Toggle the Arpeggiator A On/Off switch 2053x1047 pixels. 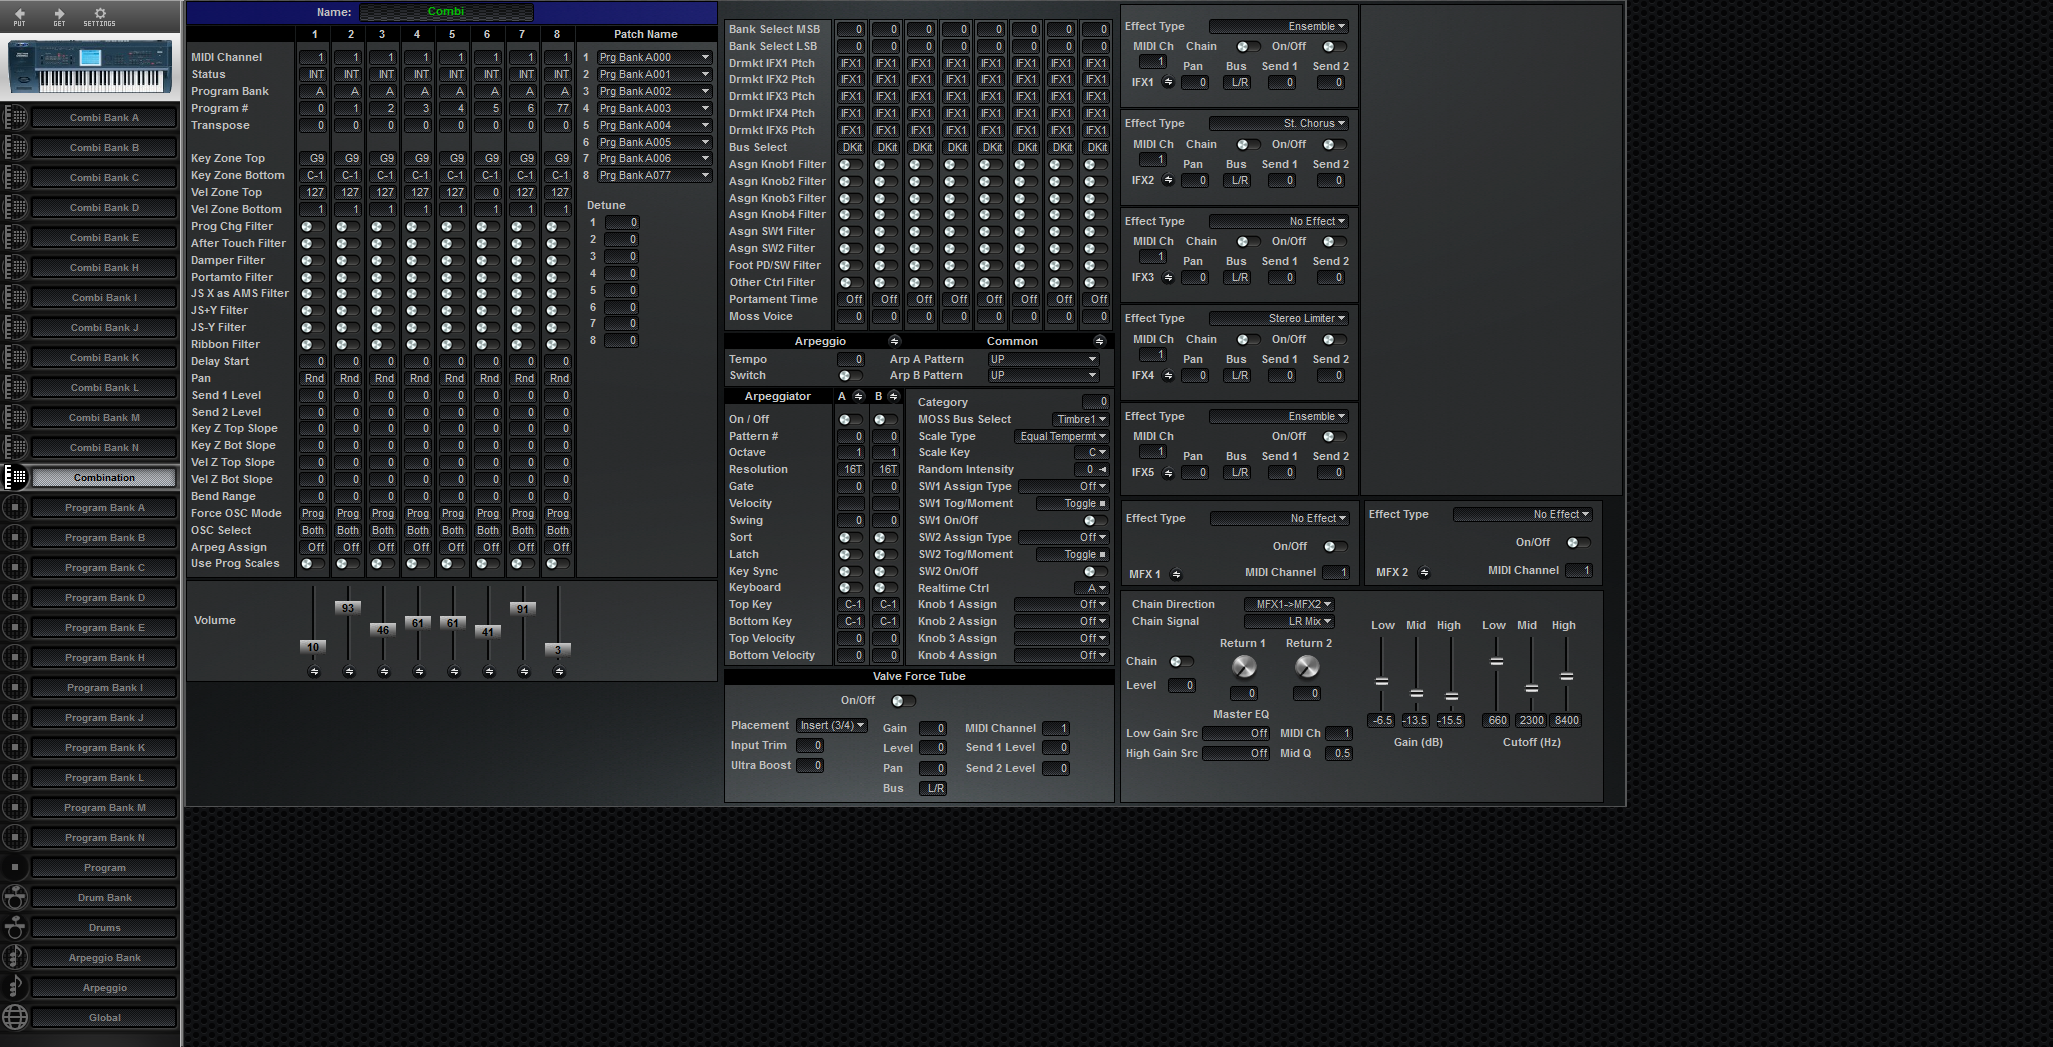pyautogui.click(x=850, y=419)
